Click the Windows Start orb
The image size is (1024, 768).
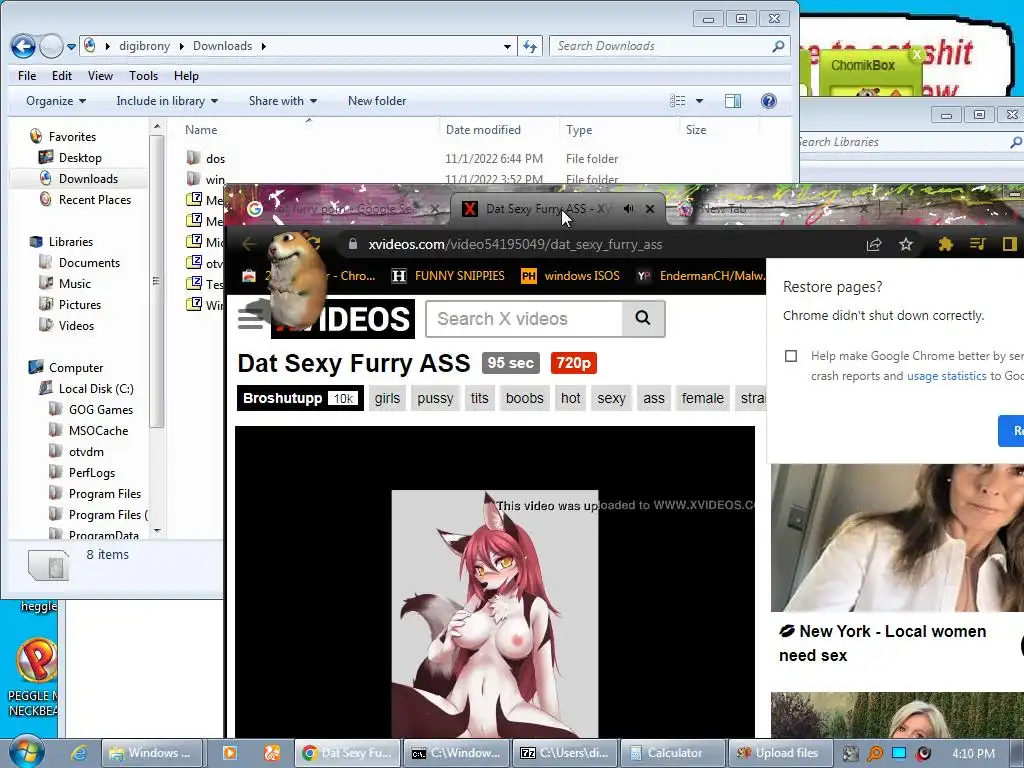coord(26,752)
